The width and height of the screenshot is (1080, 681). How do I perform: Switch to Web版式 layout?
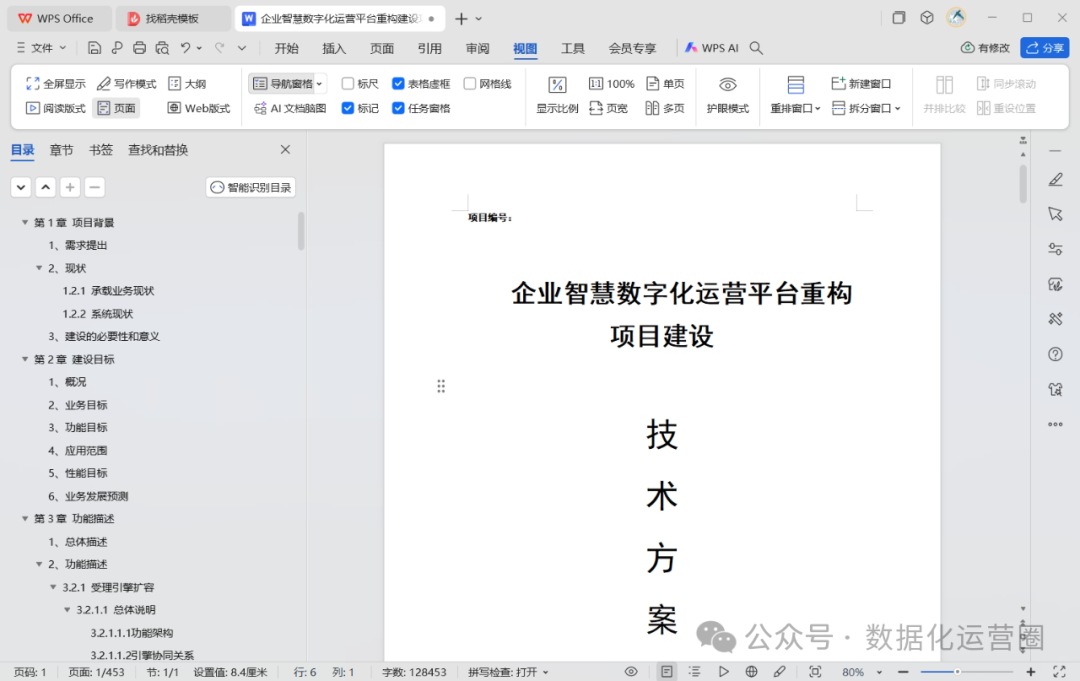198,108
